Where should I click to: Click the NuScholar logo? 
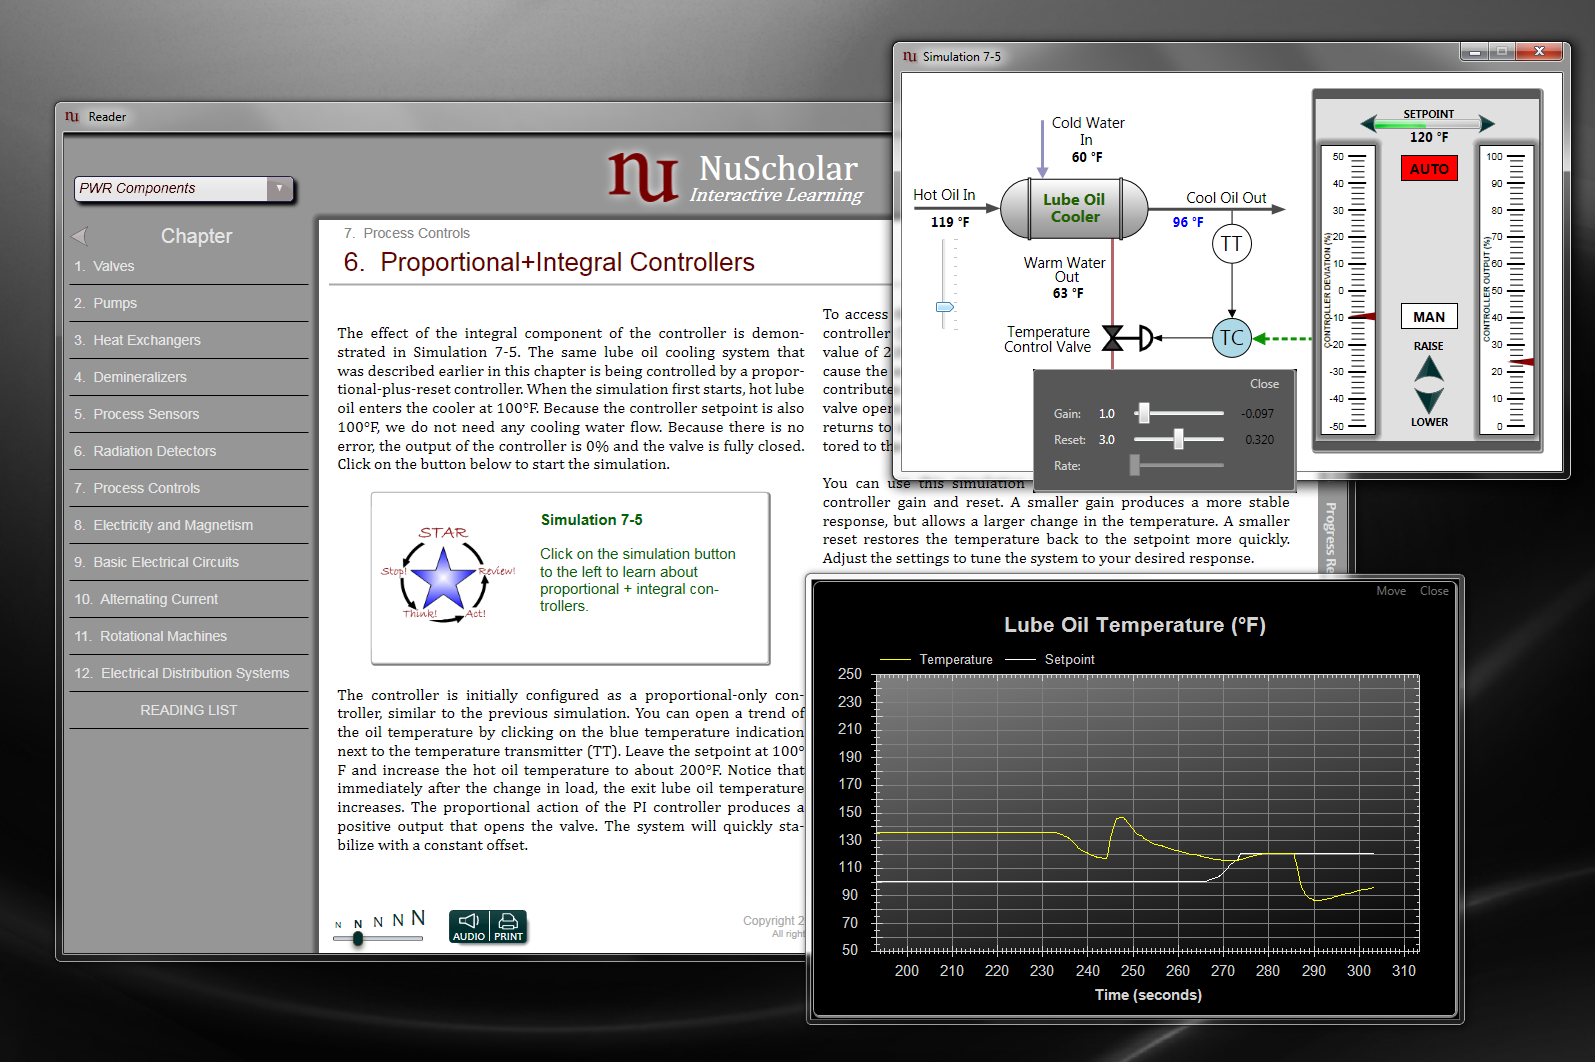point(735,177)
